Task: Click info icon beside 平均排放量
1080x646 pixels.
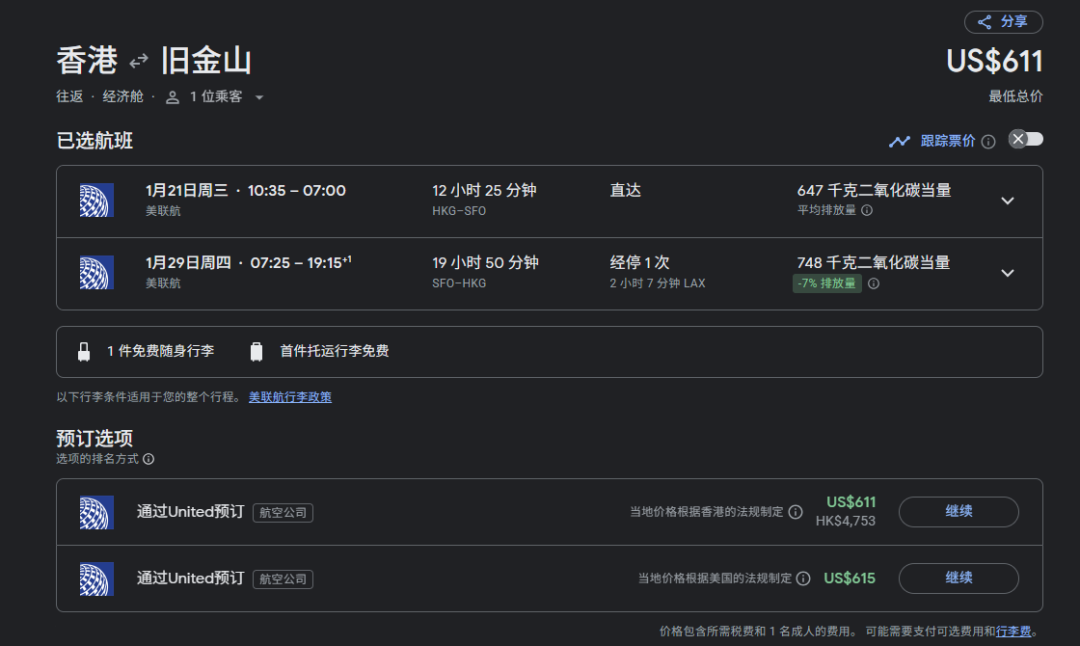Action: point(867,210)
